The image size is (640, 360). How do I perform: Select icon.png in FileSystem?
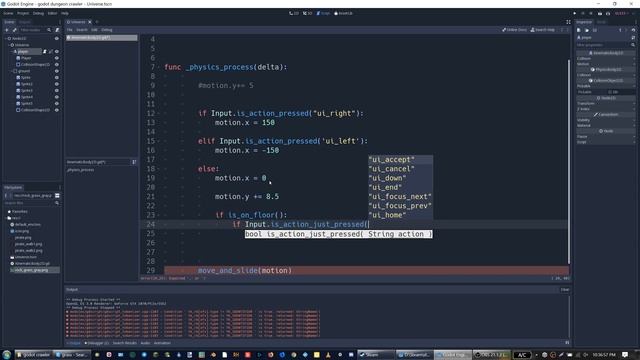(x=22, y=231)
